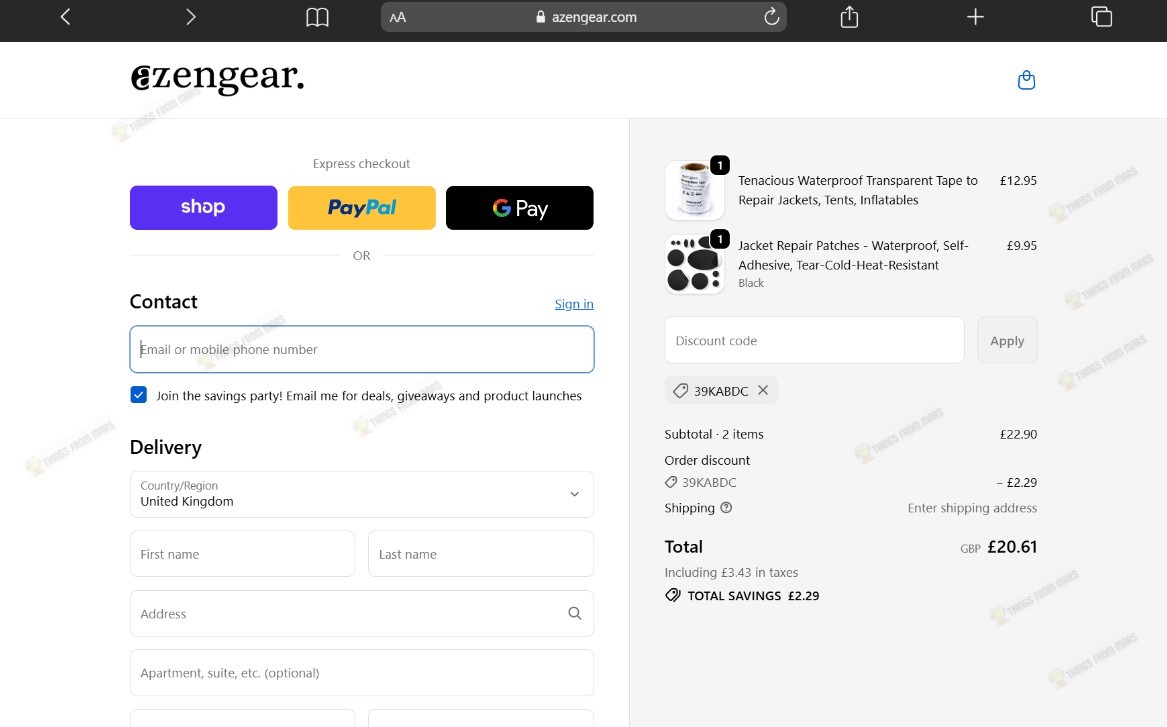Click the Express checkout heading
The height and width of the screenshot is (727, 1167).
point(362,164)
